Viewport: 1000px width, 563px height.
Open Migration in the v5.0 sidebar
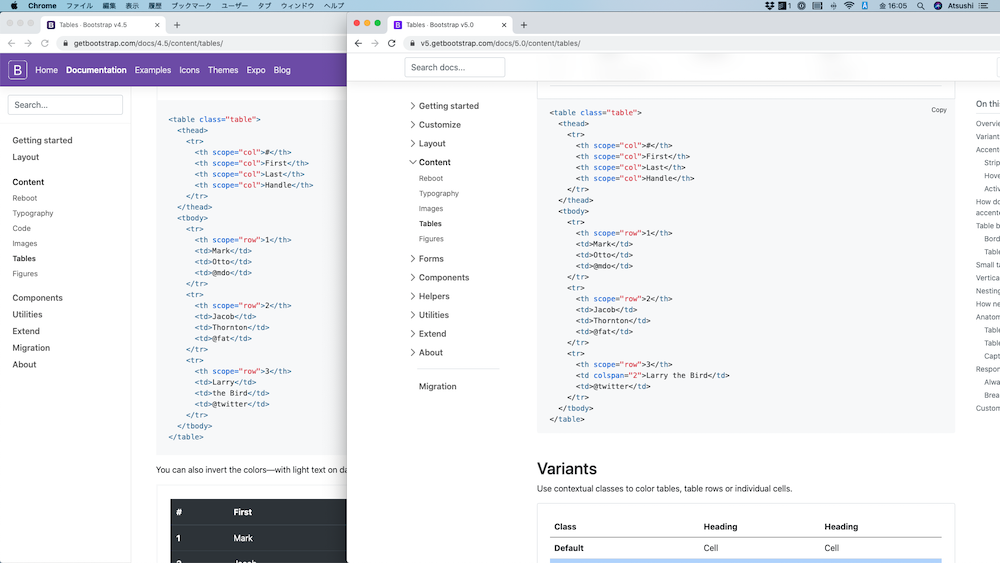pyautogui.click(x=438, y=386)
